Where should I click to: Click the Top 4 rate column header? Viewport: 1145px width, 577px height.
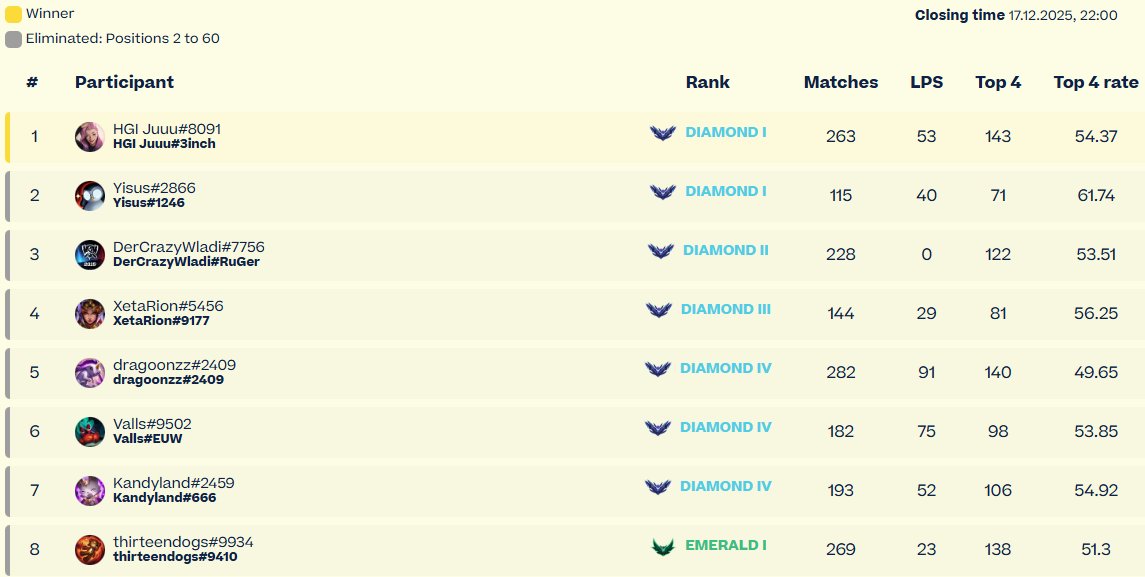(x=1096, y=83)
